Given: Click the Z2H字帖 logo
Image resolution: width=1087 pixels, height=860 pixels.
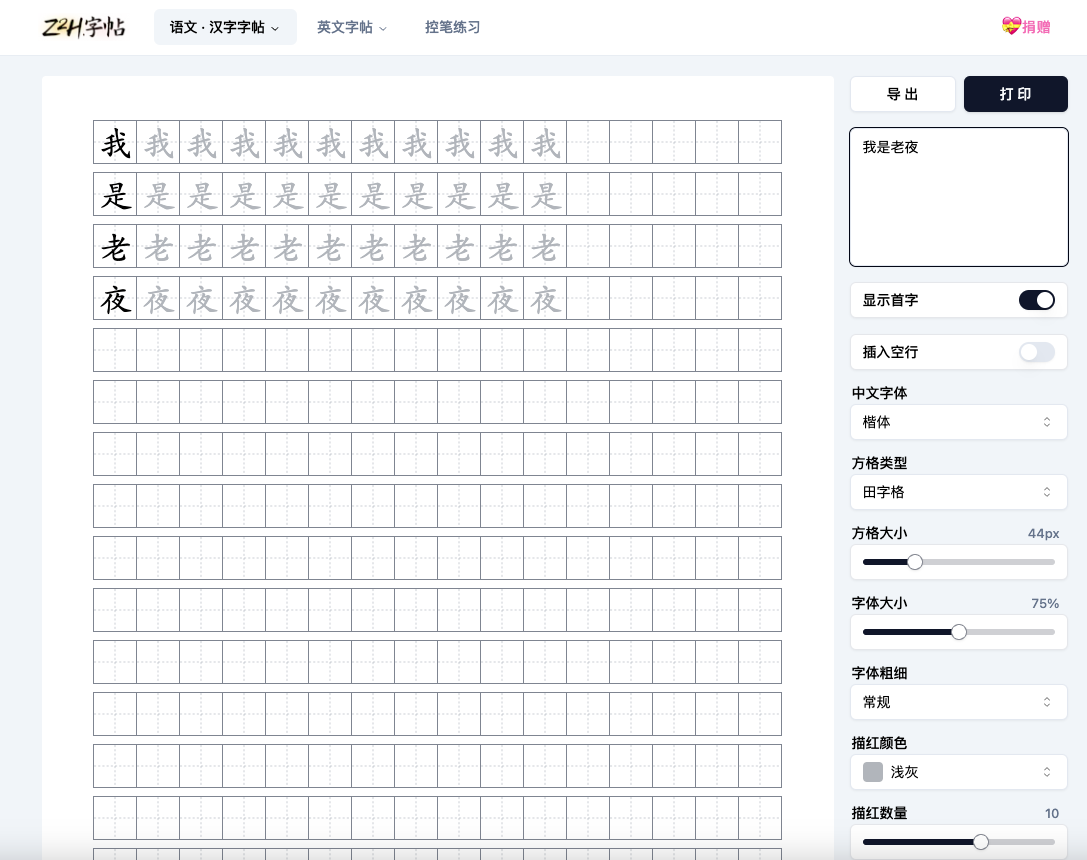Looking at the screenshot, I should [x=84, y=27].
